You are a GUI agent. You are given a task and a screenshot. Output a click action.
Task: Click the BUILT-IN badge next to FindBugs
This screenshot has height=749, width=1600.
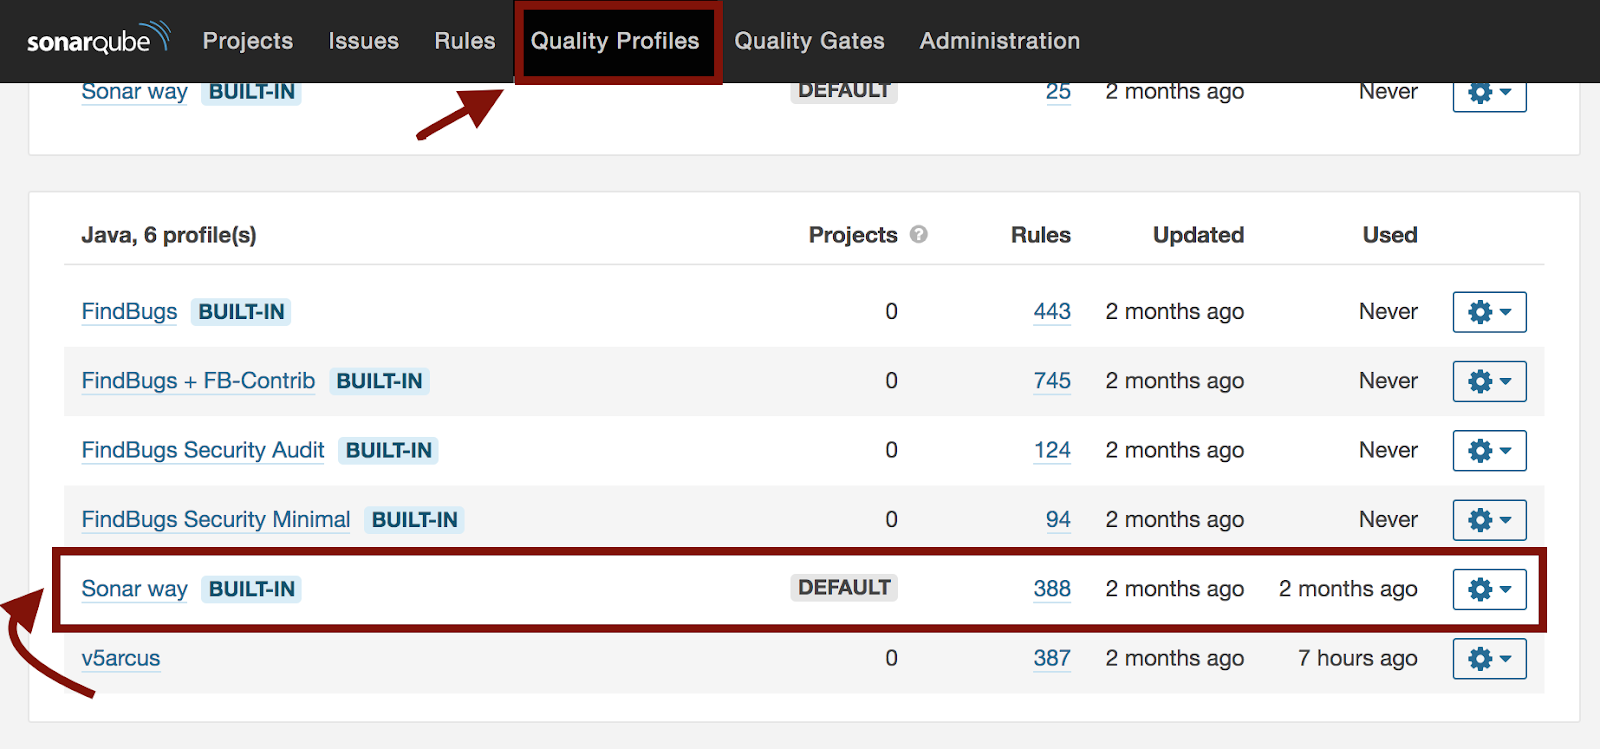pyautogui.click(x=241, y=312)
